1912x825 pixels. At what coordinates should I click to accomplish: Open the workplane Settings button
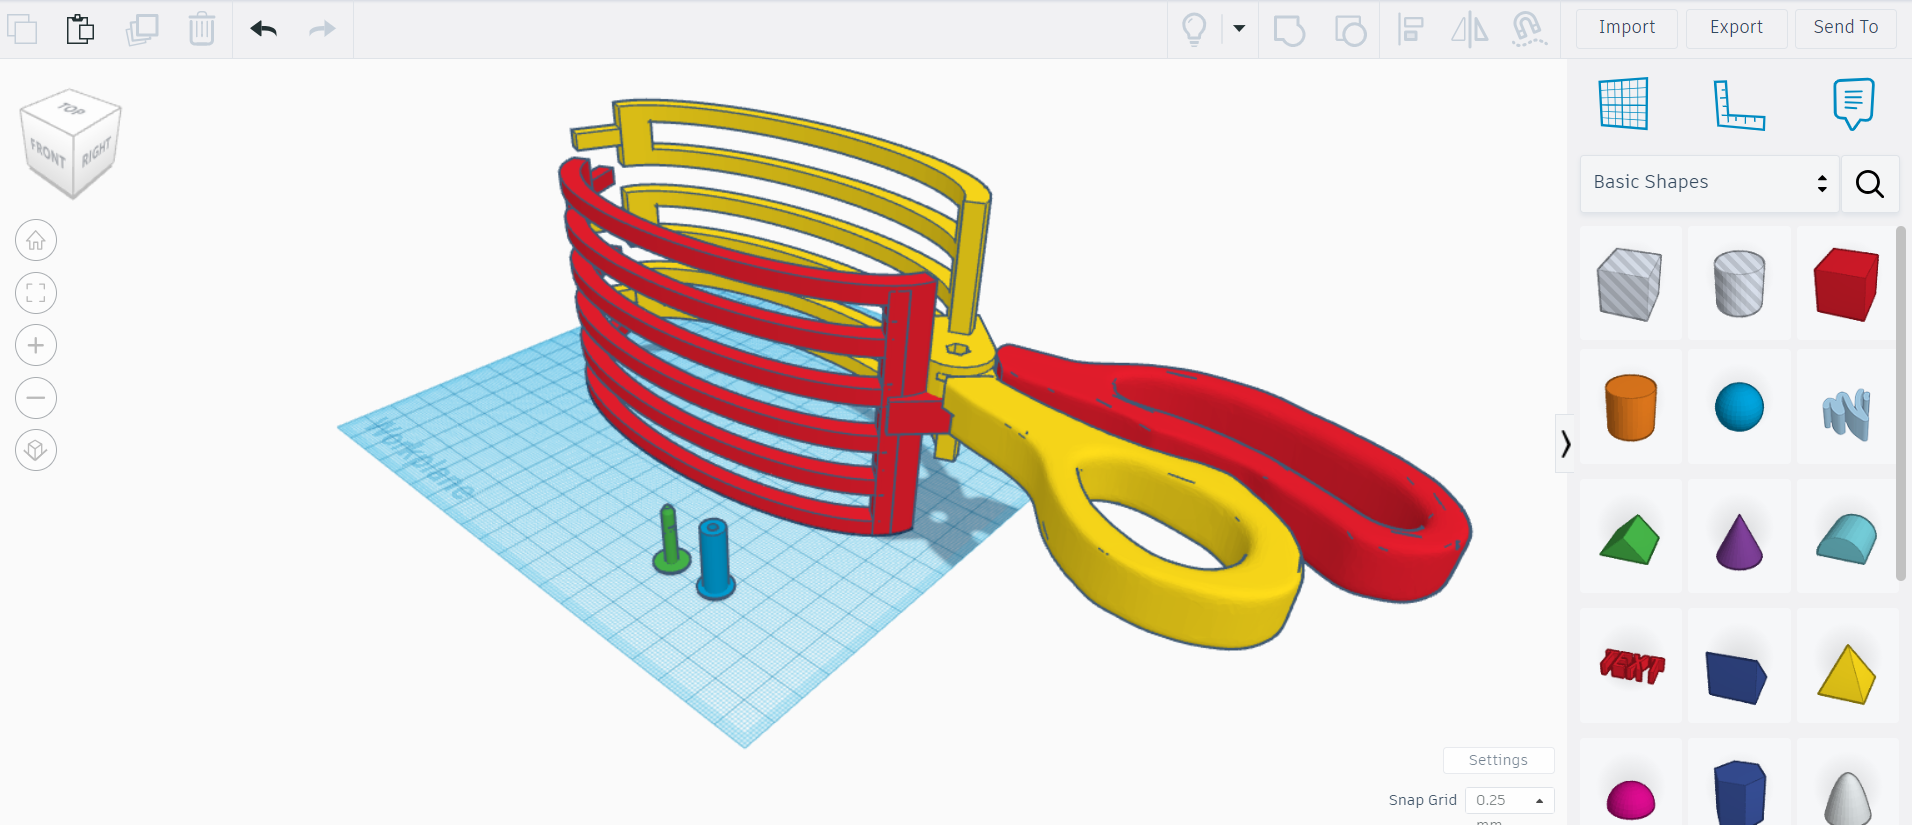point(1498,760)
